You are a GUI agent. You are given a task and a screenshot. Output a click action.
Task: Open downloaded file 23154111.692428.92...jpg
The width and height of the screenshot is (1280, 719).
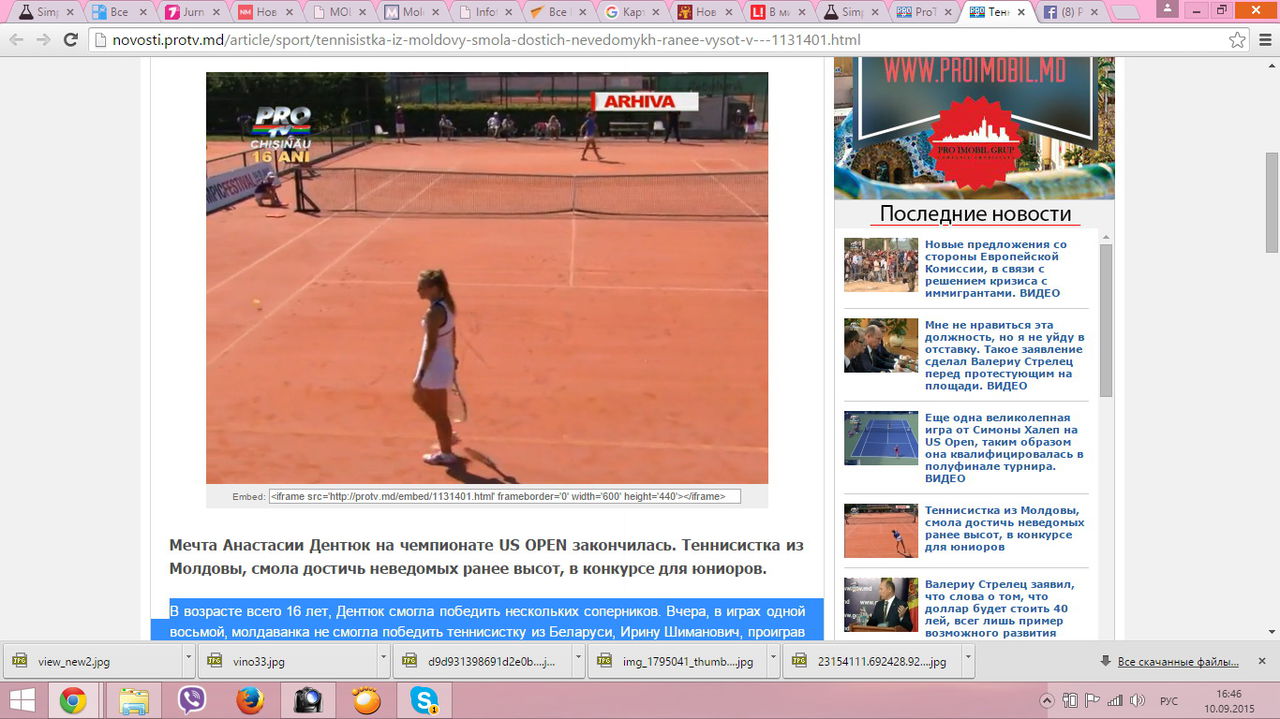[x=872, y=661]
